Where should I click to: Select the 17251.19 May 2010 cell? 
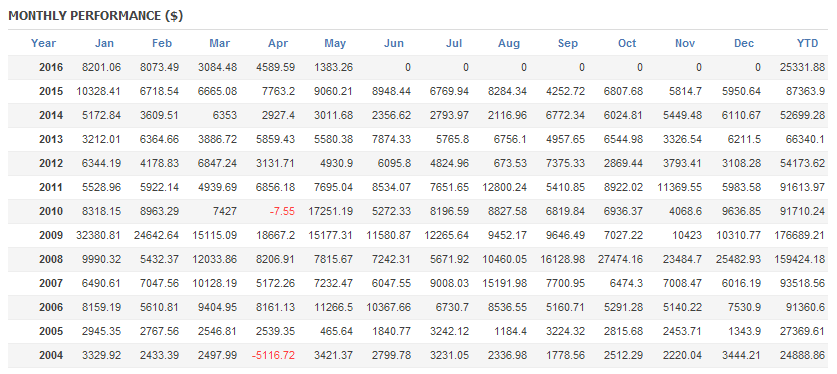[330, 212]
